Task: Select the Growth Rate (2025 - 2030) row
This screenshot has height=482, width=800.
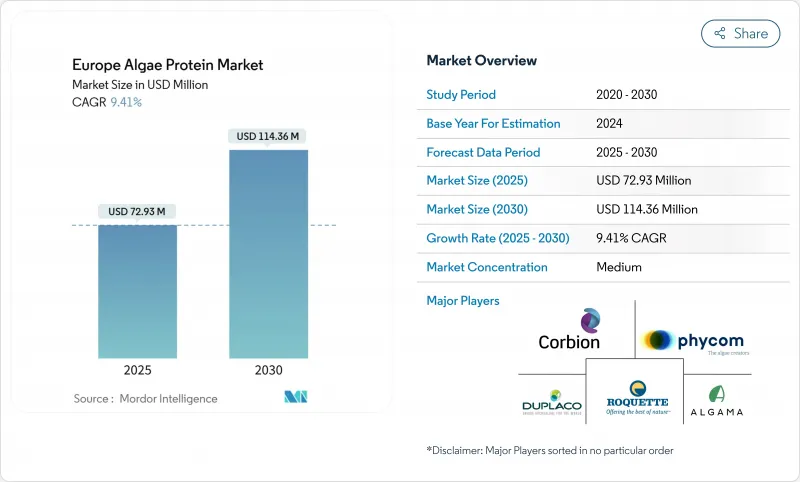Action: pos(598,239)
